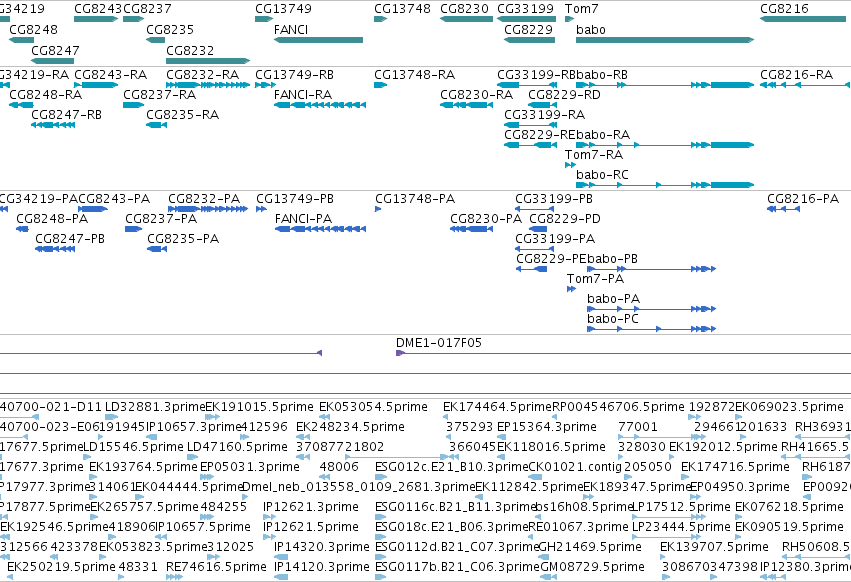Select the CG8216 gene label
The image size is (851, 582).
pos(784,9)
